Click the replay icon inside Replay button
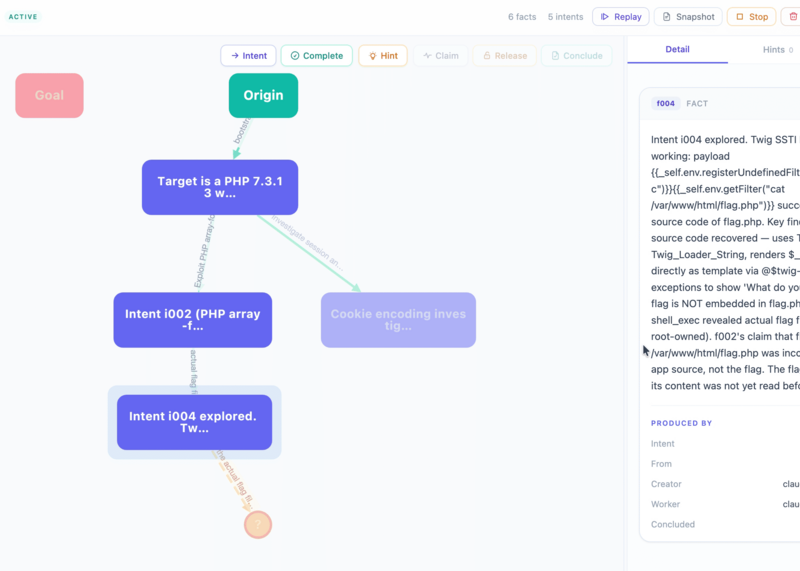The image size is (800, 571). click(x=605, y=17)
